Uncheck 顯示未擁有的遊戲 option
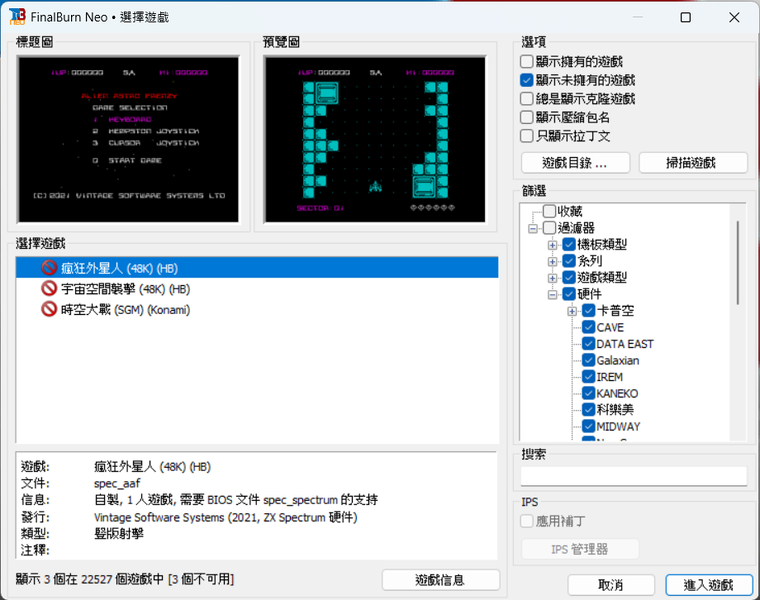This screenshot has width=760, height=600. pos(526,80)
